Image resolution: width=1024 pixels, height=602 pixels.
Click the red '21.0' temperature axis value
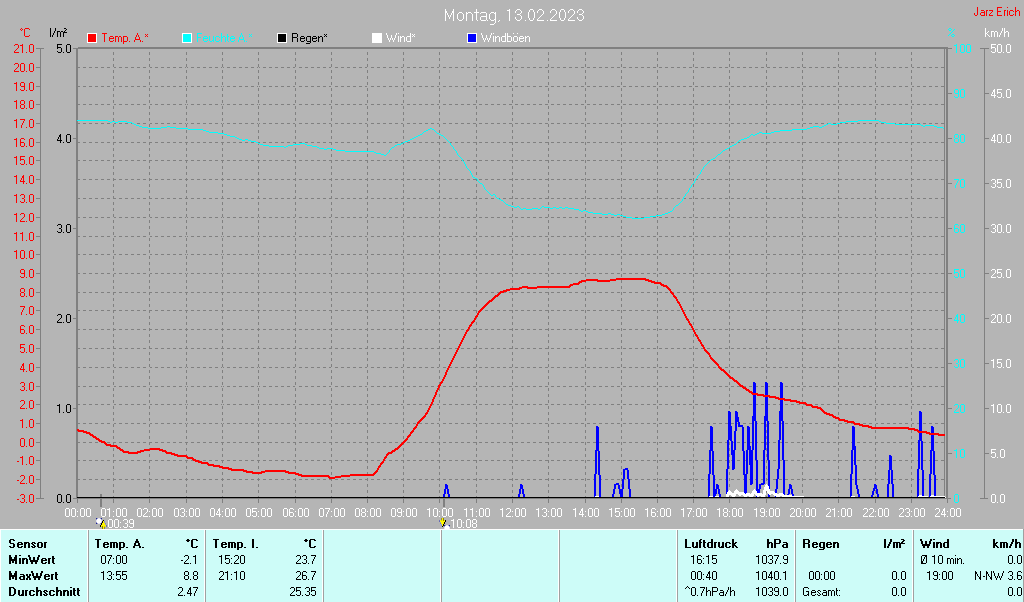[24, 49]
